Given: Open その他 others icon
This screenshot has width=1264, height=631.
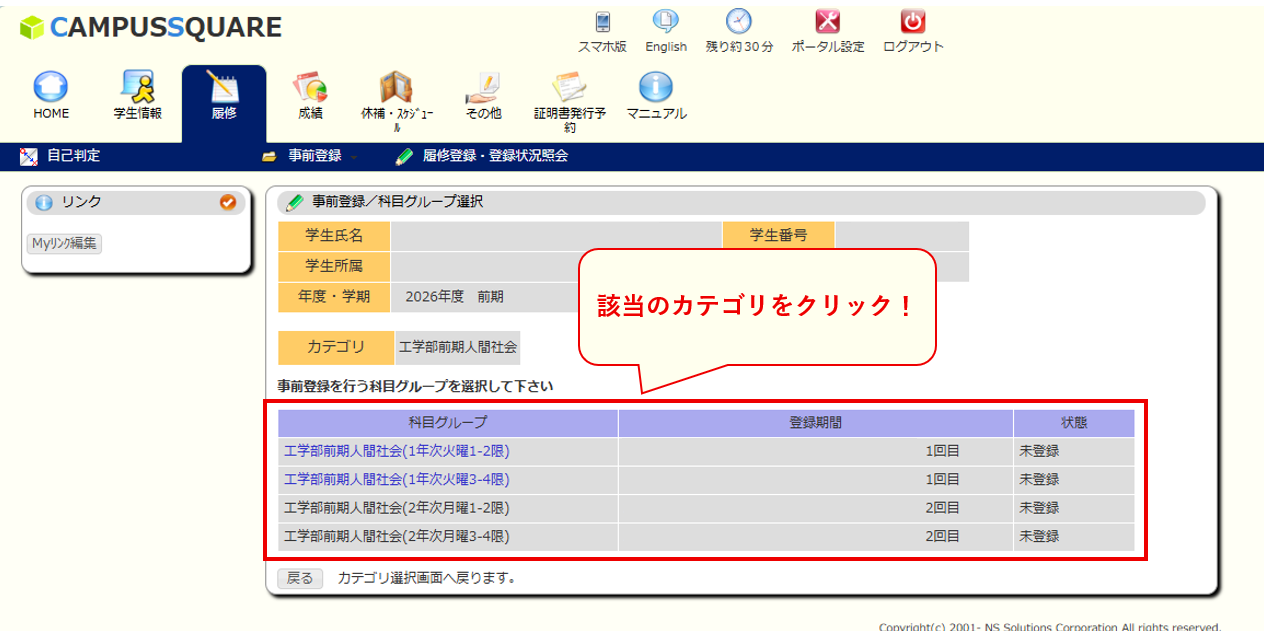Looking at the screenshot, I should 483,87.
